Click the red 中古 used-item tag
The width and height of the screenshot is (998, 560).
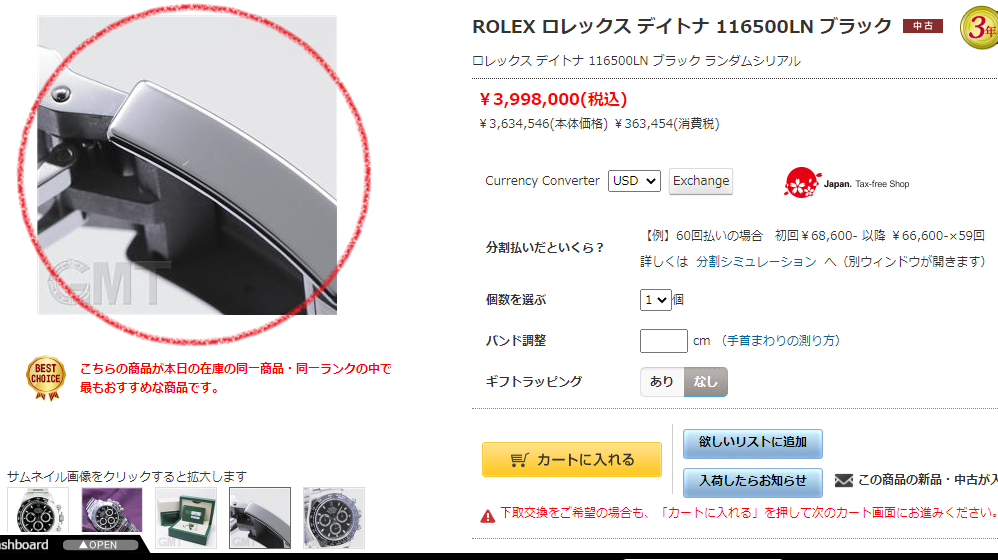tap(922, 26)
